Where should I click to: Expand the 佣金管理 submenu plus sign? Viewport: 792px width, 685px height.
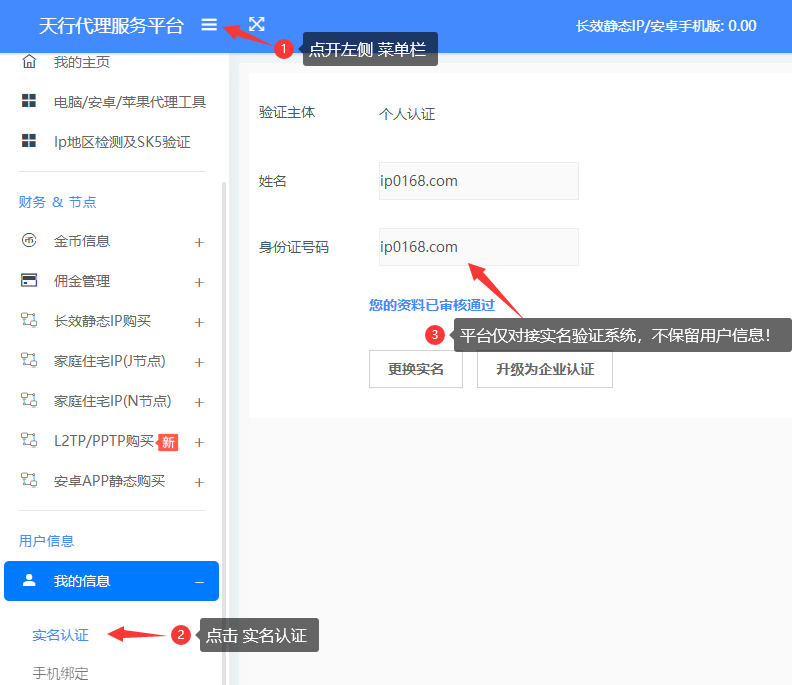(x=199, y=282)
